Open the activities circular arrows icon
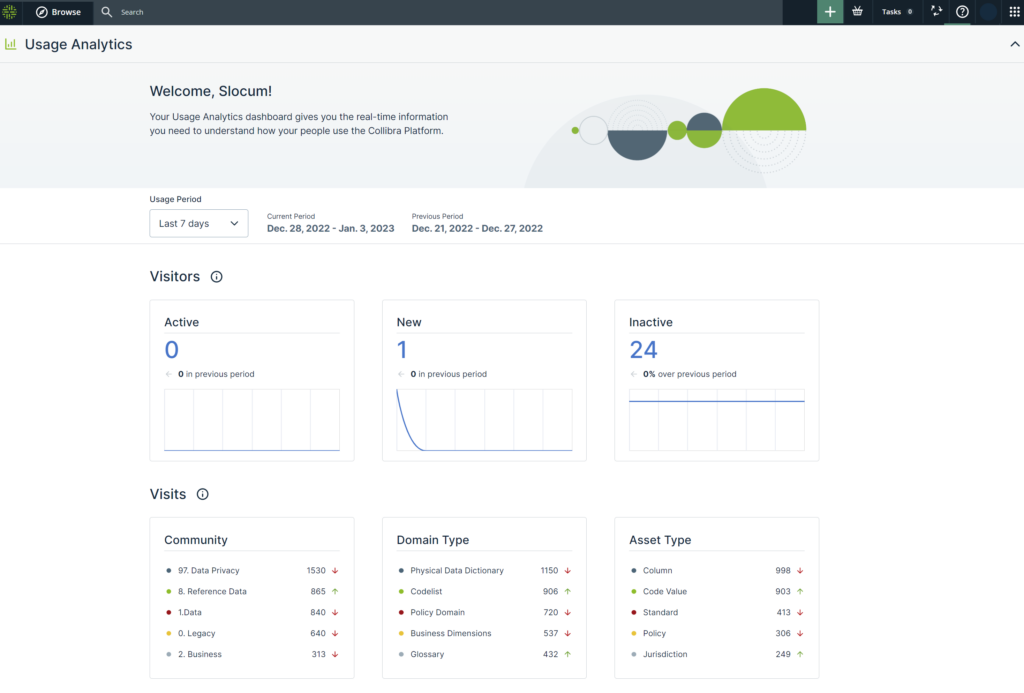Screen dimensions: 1024x693 [x=936, y=12]
